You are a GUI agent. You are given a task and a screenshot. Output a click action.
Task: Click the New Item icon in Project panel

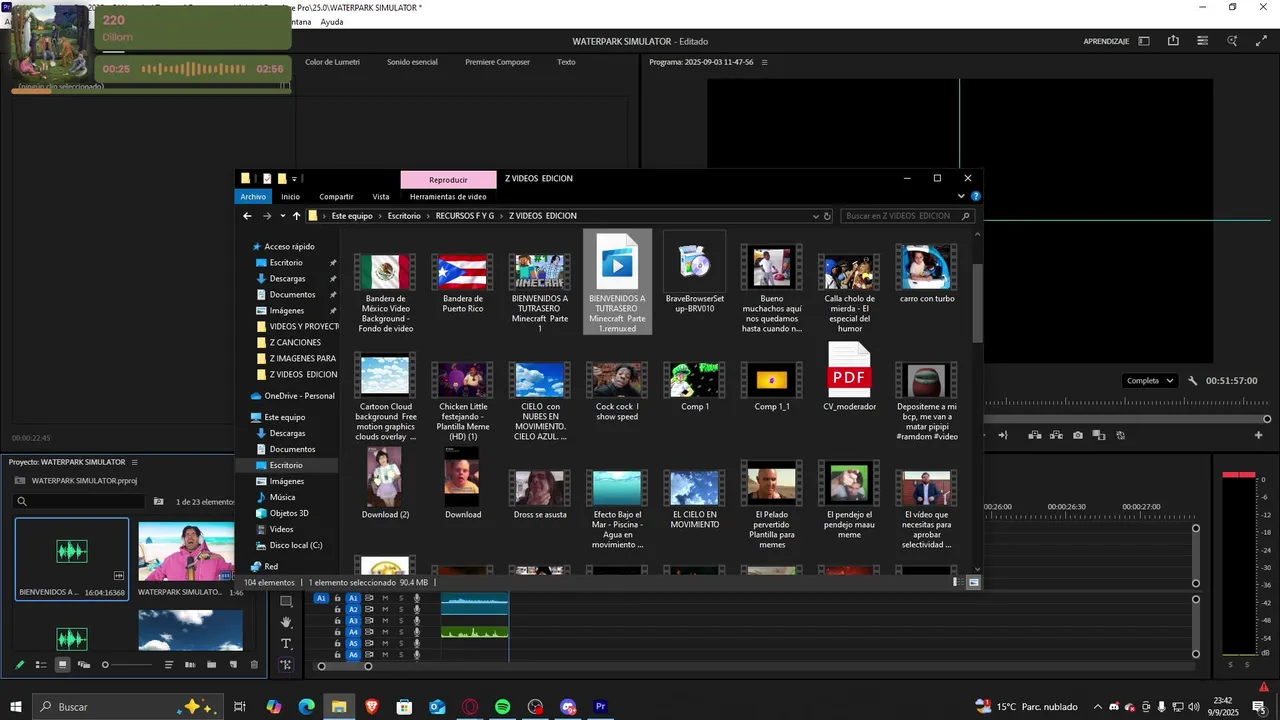[233, 665]
